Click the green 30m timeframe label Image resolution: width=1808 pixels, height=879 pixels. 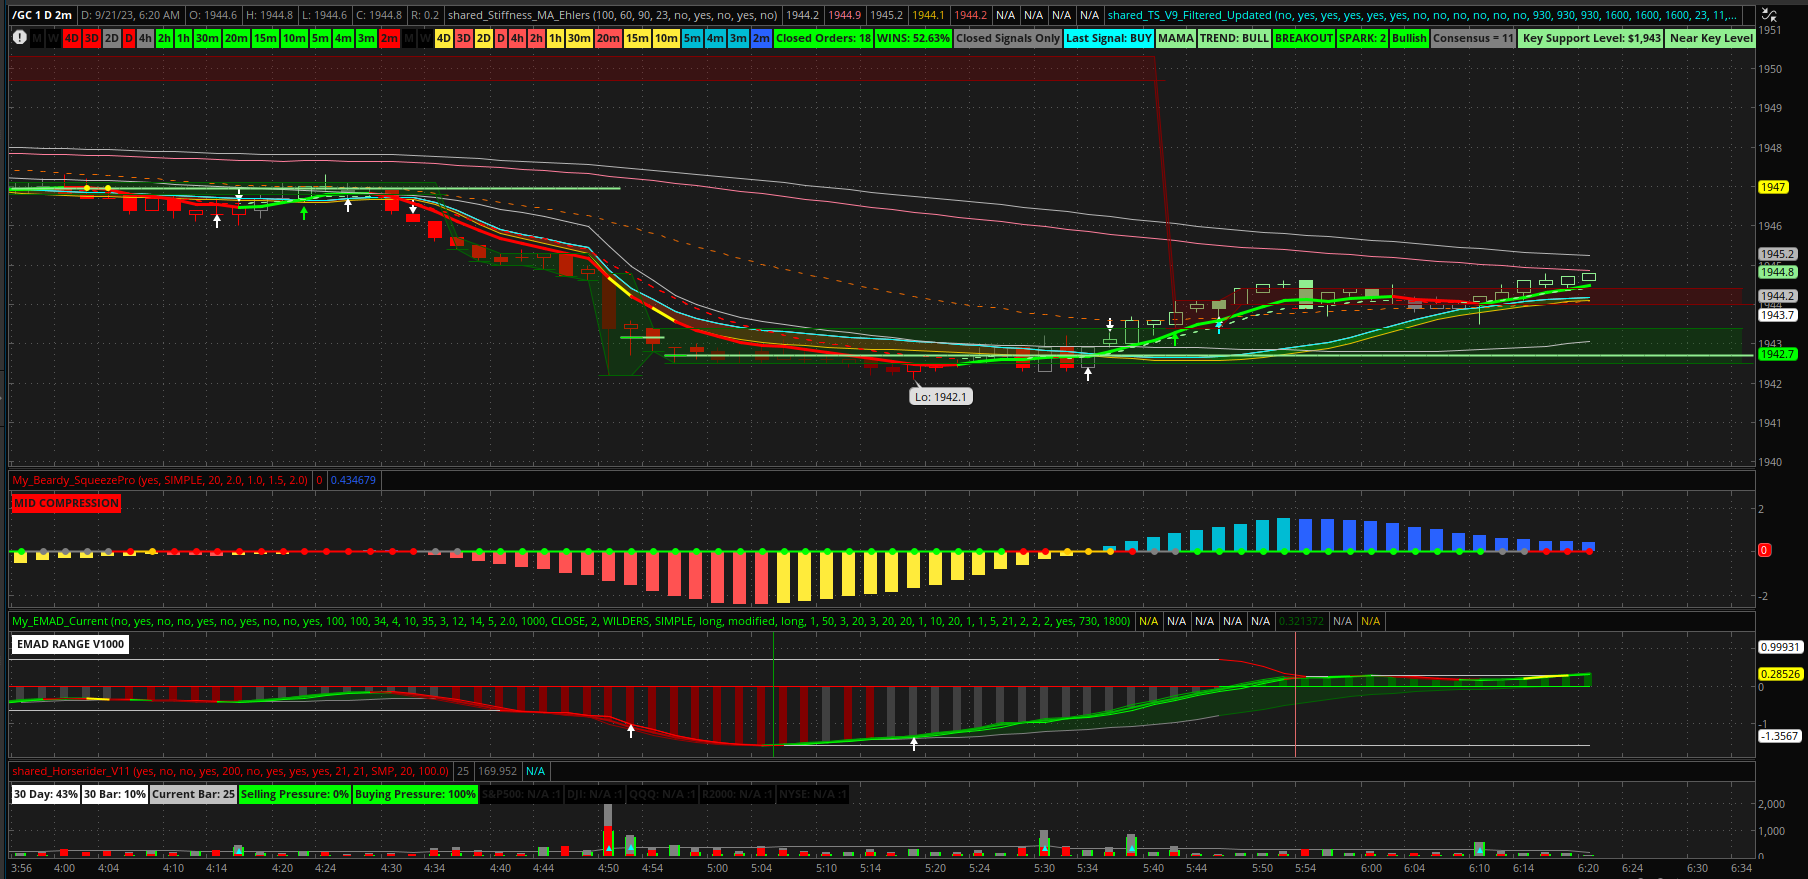[207, 38]
